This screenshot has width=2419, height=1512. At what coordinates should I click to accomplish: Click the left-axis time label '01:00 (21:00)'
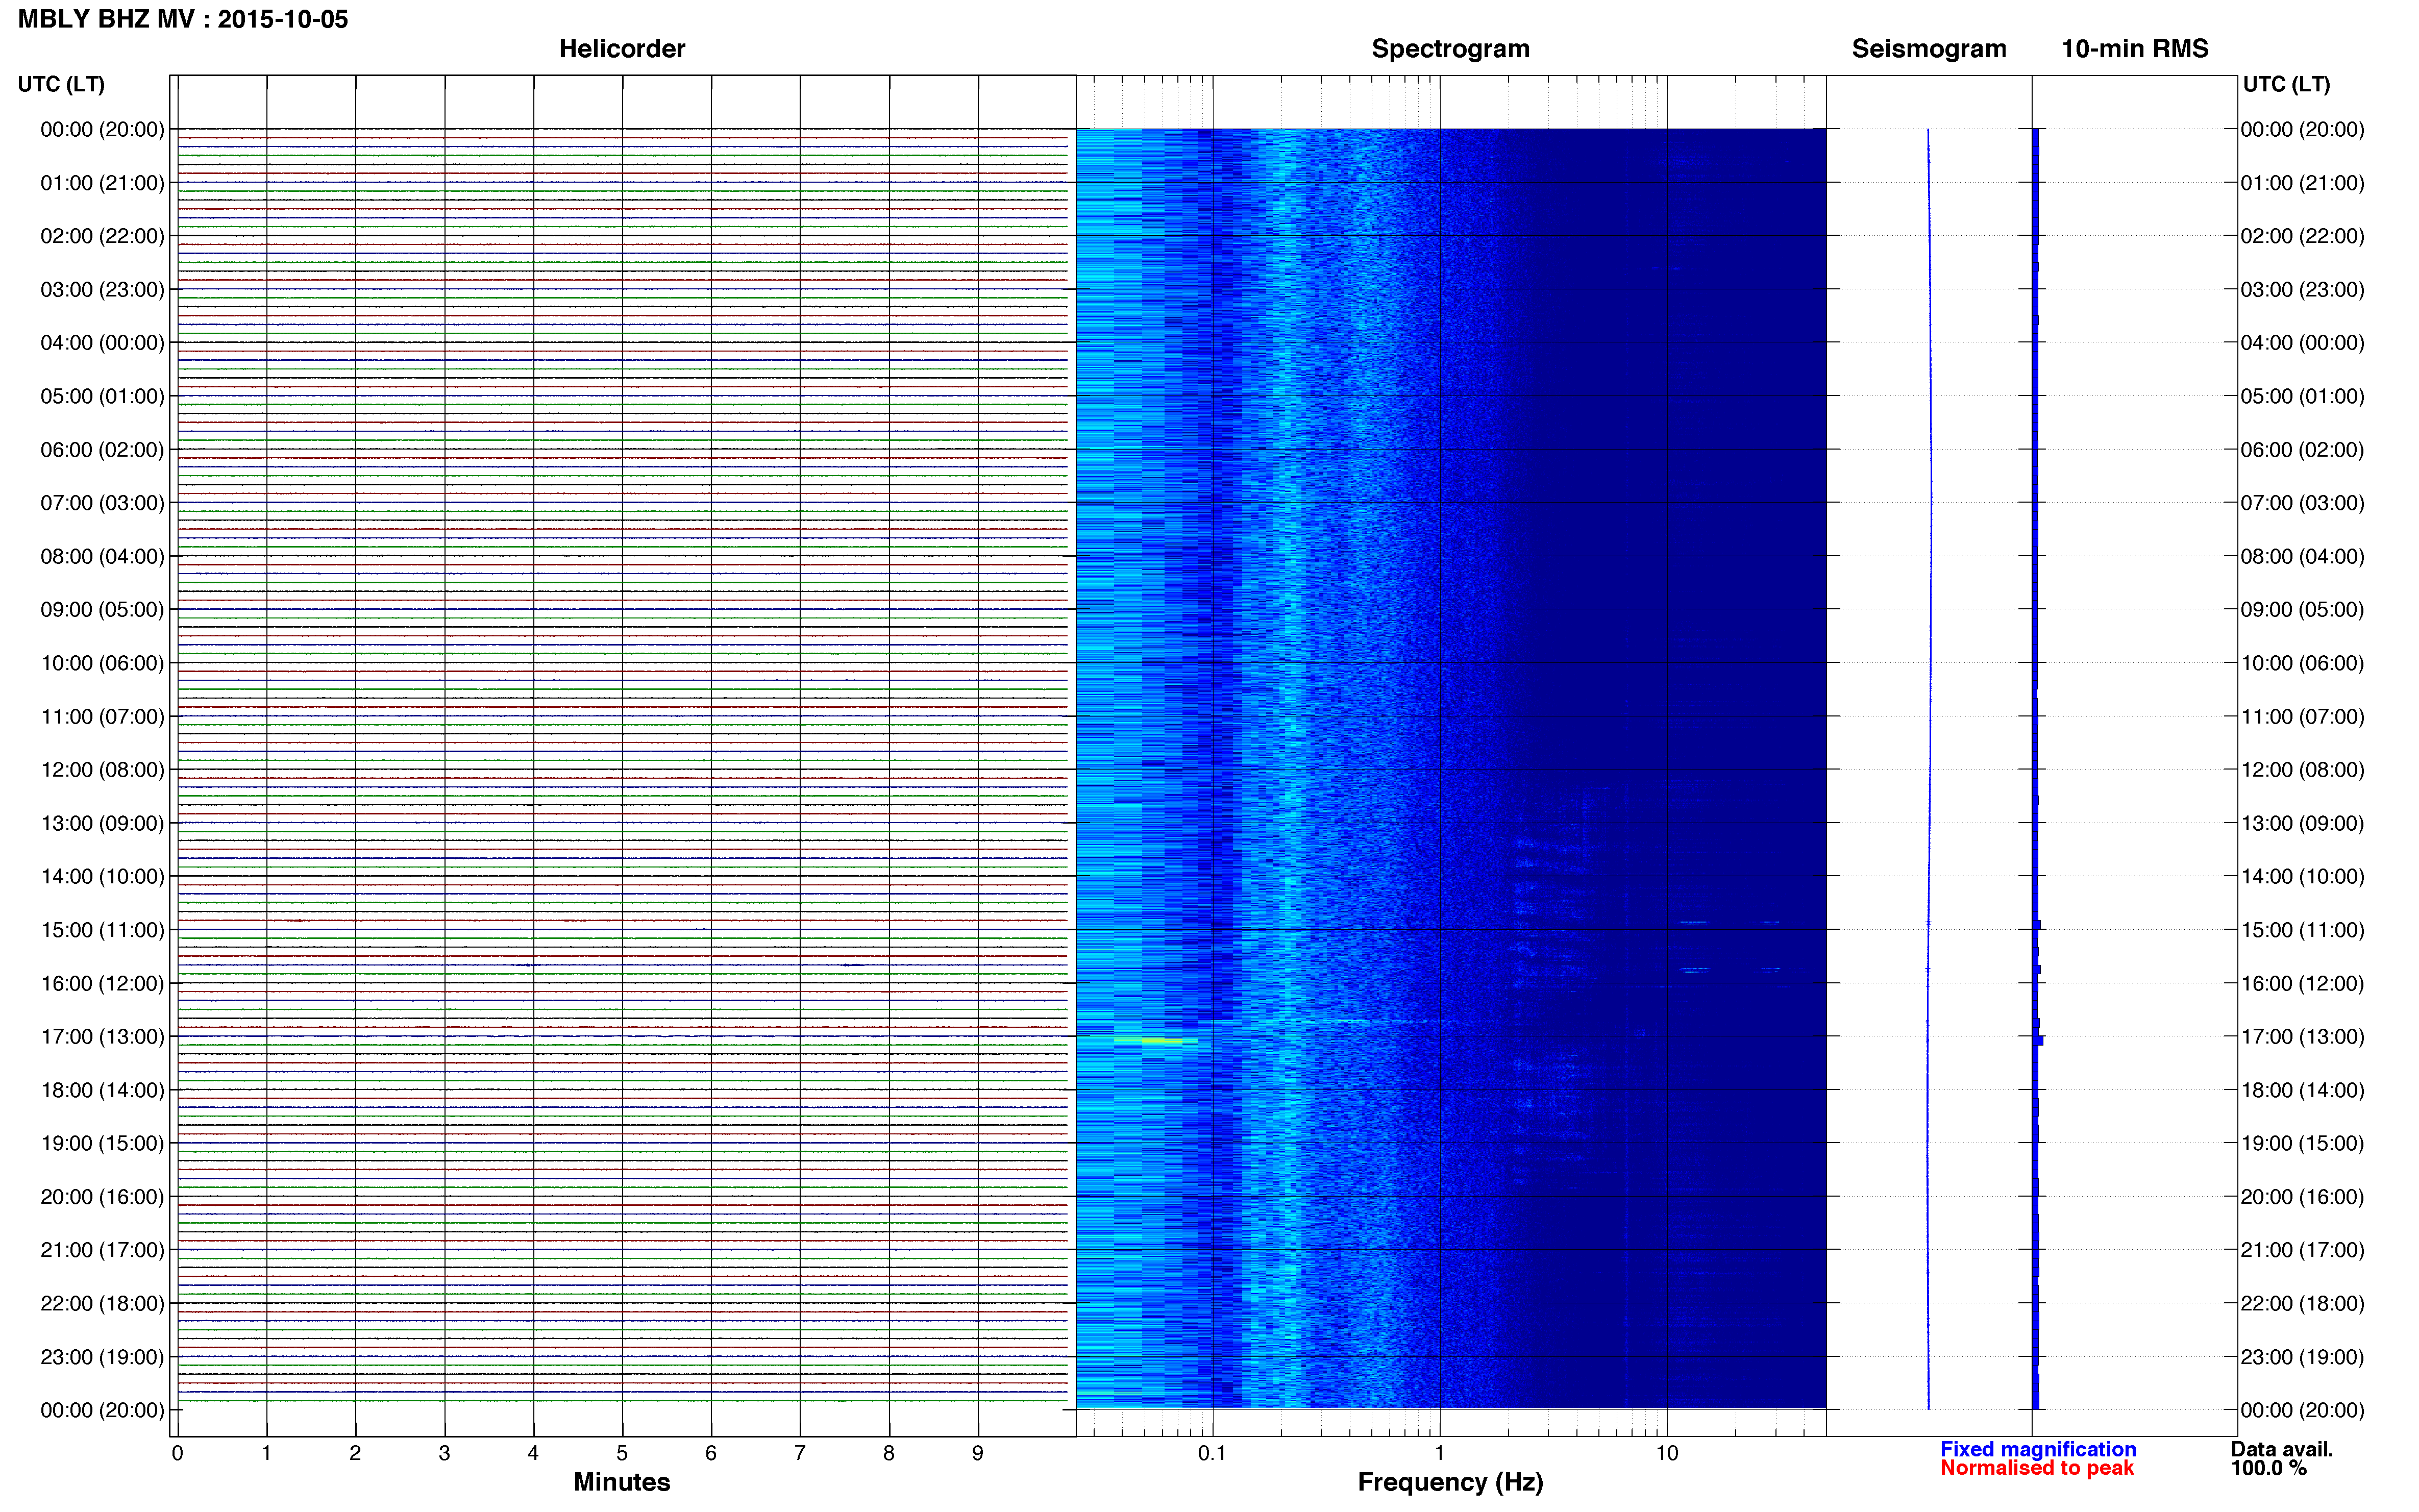102,183
